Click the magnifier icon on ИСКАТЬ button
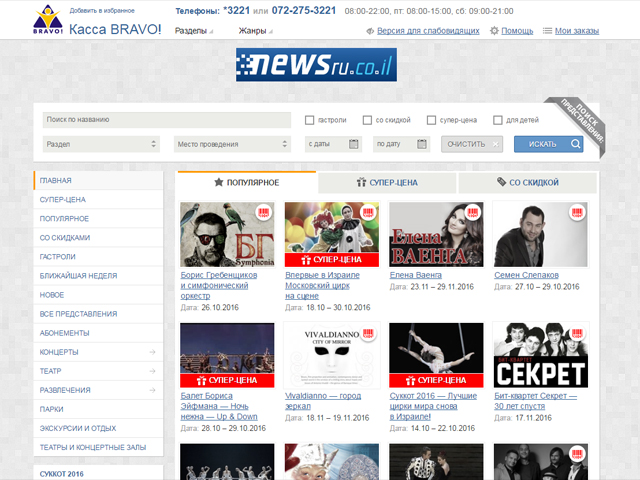This screenshot has height=480, width=640. point(576,144)
